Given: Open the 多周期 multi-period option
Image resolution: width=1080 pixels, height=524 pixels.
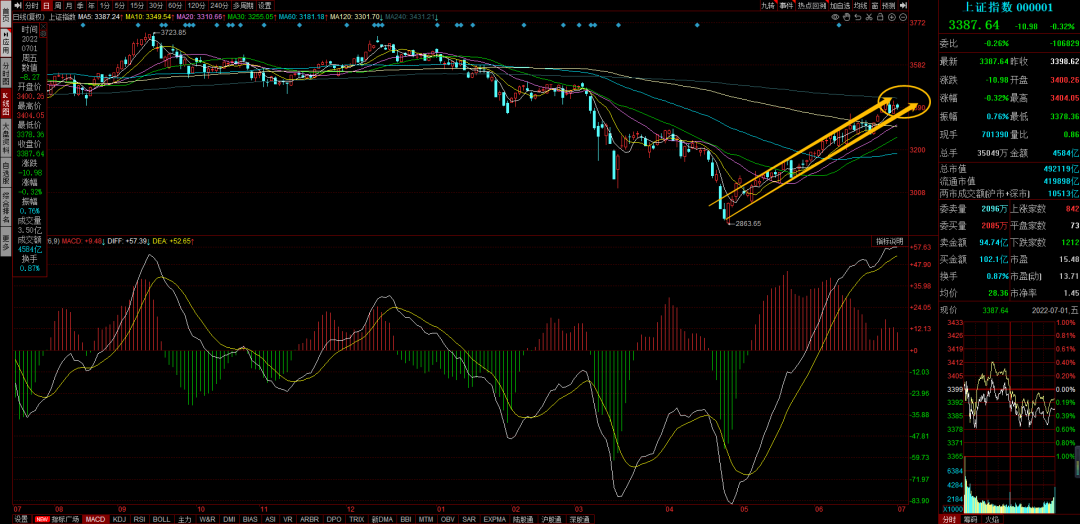Looking at the screenshot, I should click(243, 5).
